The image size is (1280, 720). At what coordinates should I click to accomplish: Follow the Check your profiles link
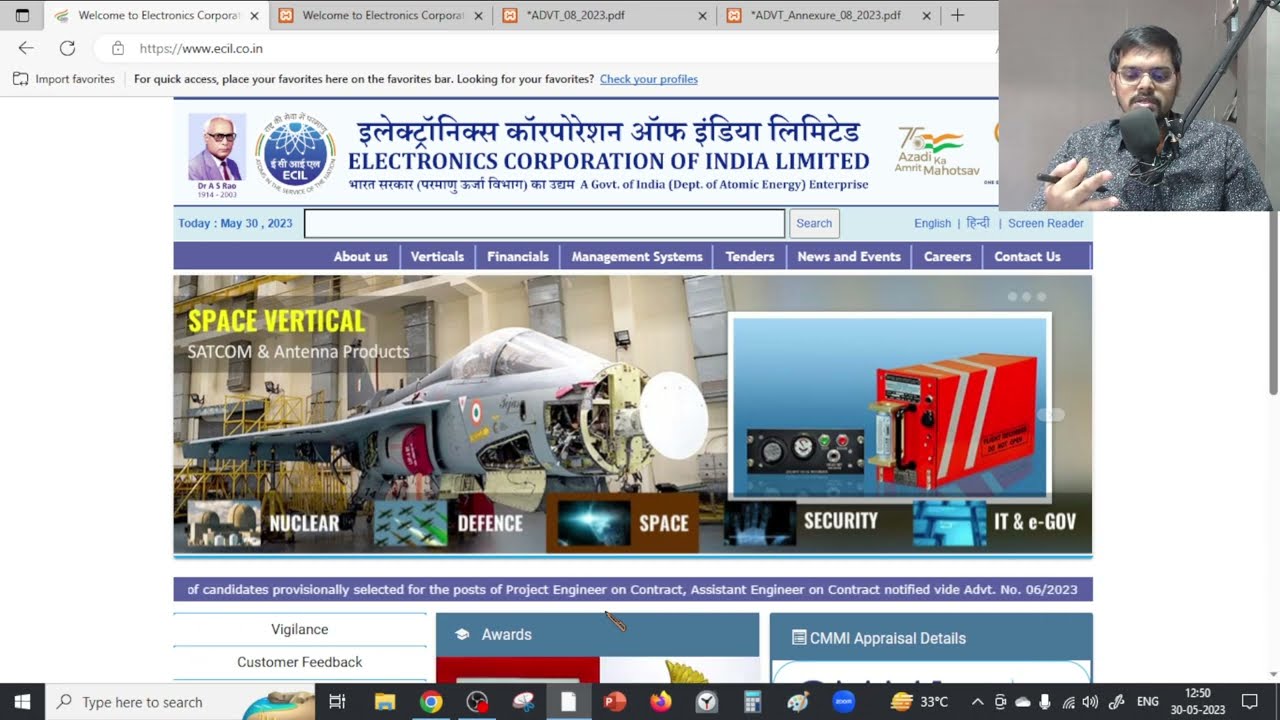pyautogui.click(x=649, y=79)
